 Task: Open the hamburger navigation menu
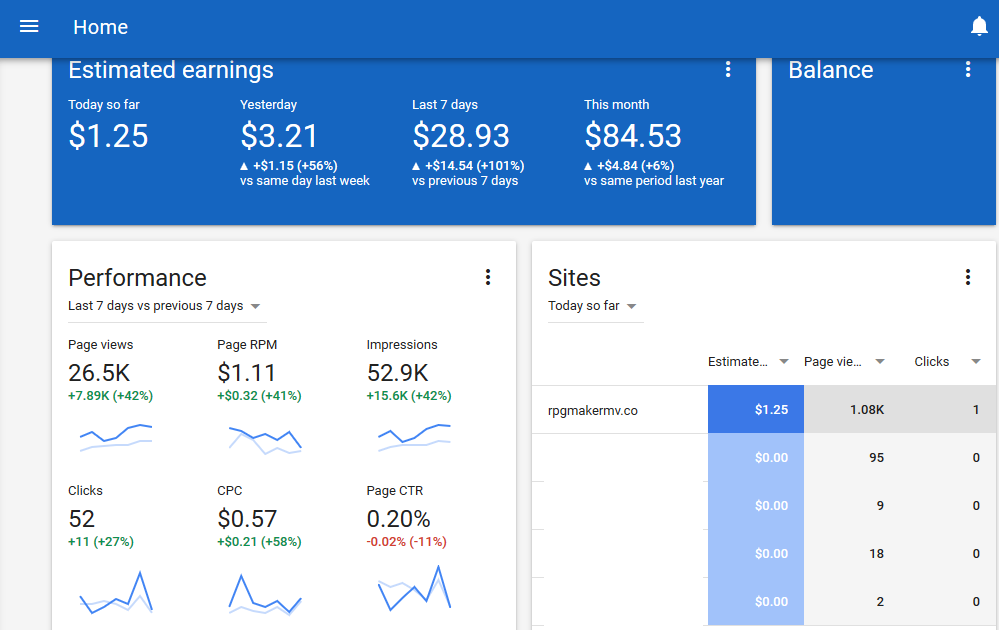(x=29, y=26)
